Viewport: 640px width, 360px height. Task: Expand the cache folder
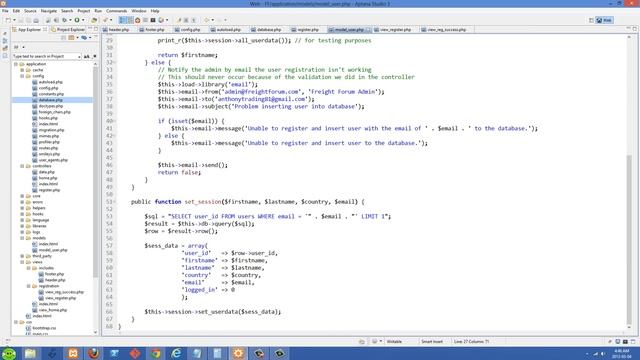(x=22, y=70)
